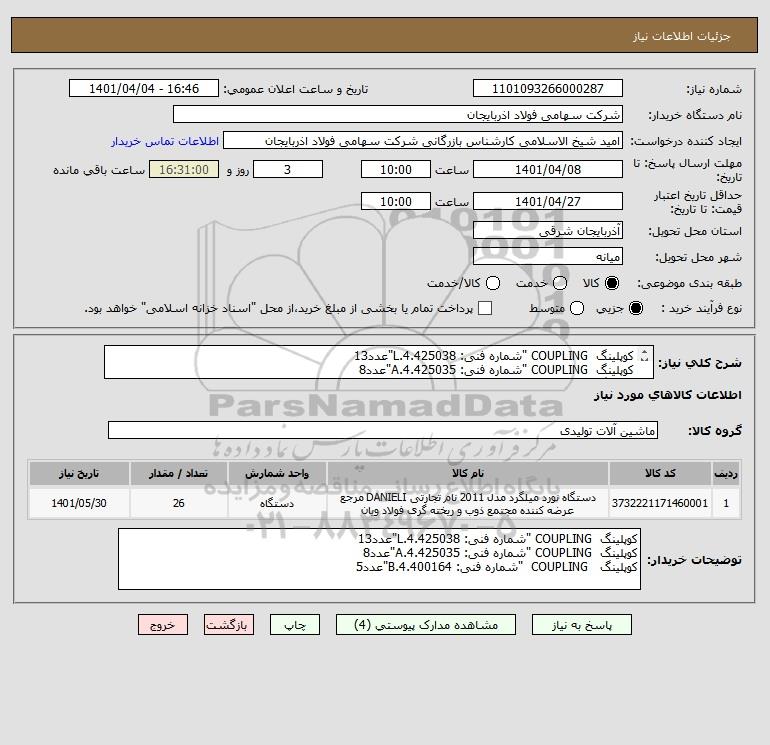Viewport: 770px width, 745px height.
Task: Click the گروه کالا field ماشین آلات تولیدی
Action: point(383,430)
